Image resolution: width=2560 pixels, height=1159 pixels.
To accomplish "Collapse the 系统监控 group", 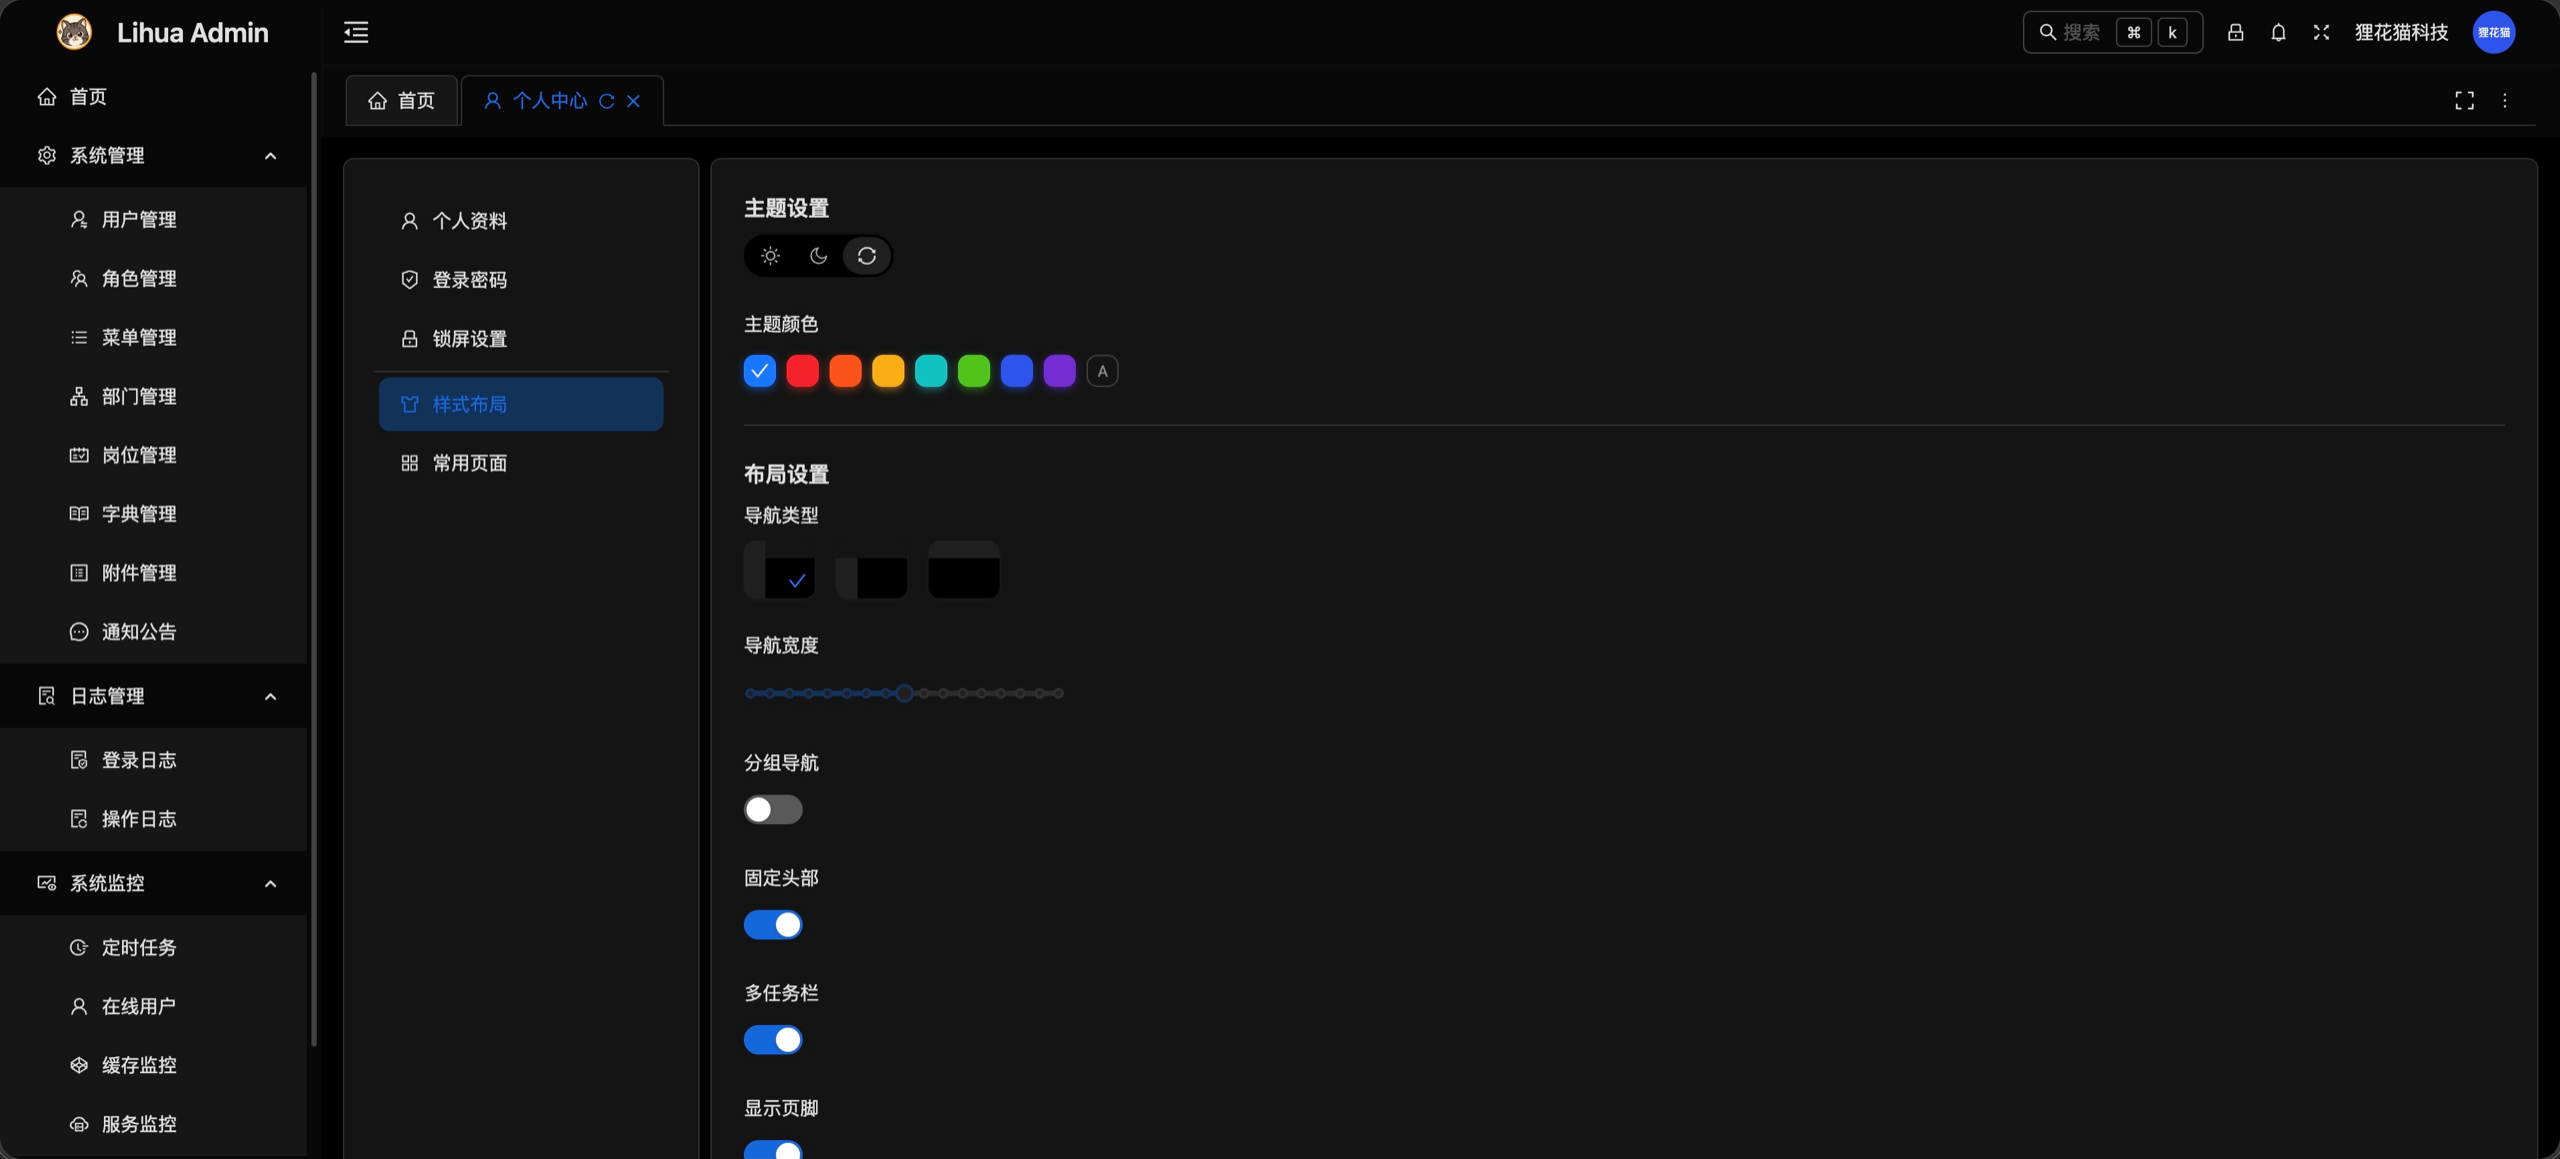I will point(154,883).
